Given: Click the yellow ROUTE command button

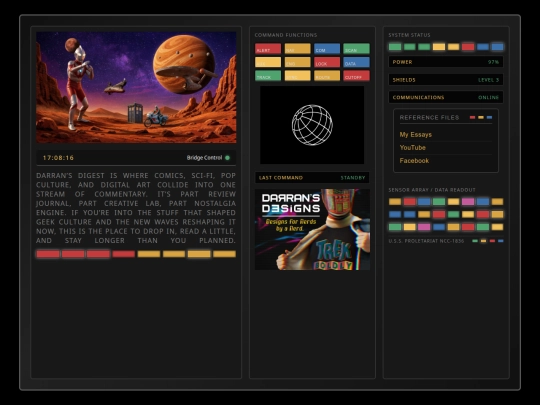Looking at the screenshot, I should (x=327, y=75).
